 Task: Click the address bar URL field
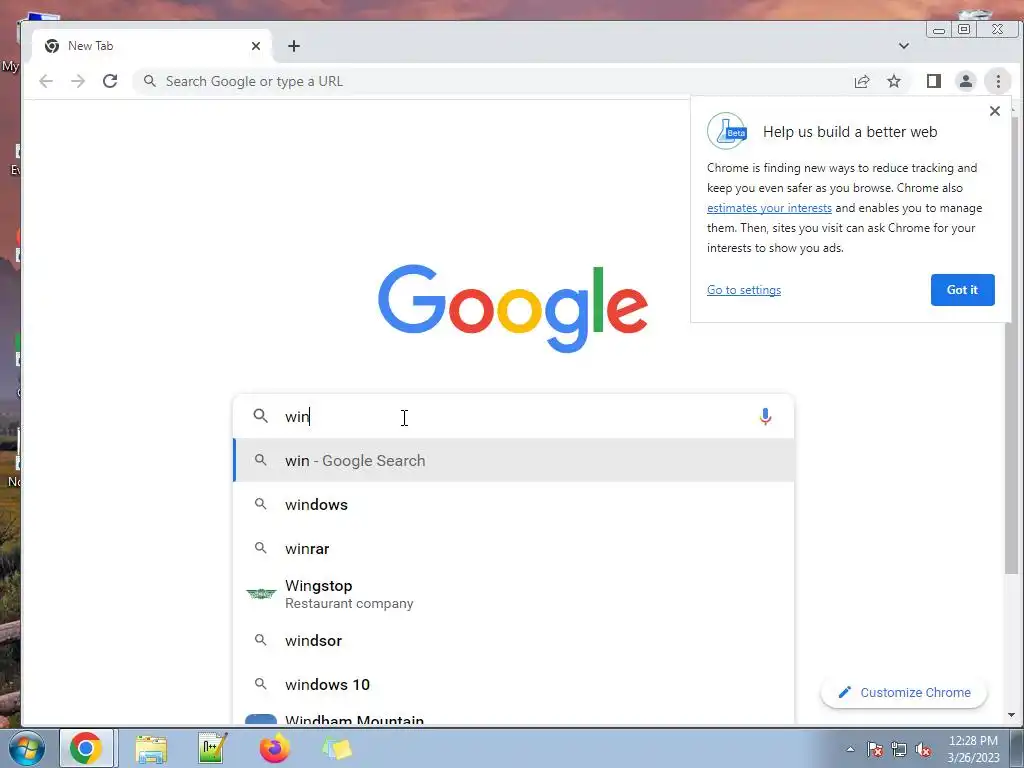pos(490,81)
